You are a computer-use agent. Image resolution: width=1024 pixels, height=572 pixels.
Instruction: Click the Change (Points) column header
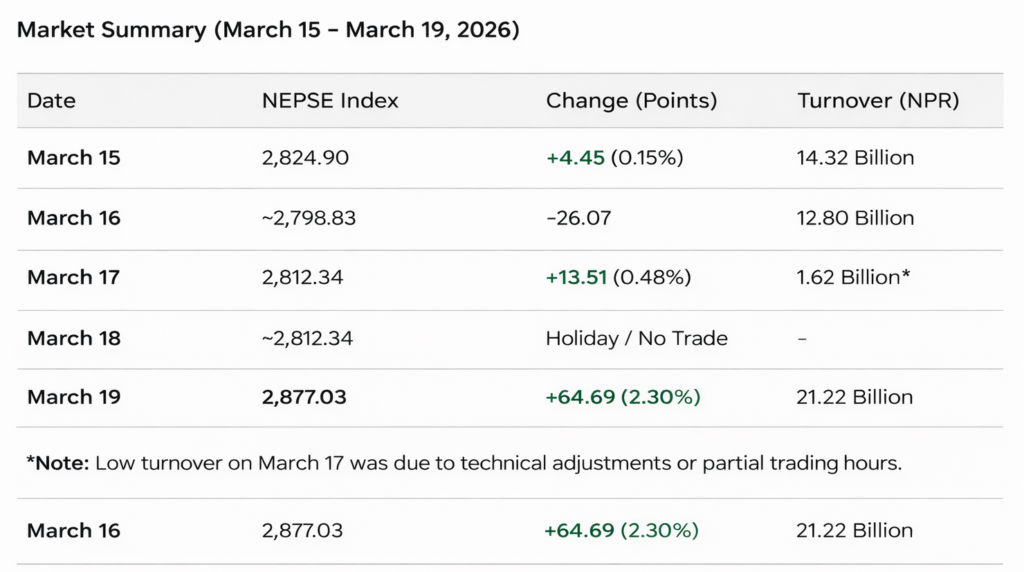tap(631, 100)
